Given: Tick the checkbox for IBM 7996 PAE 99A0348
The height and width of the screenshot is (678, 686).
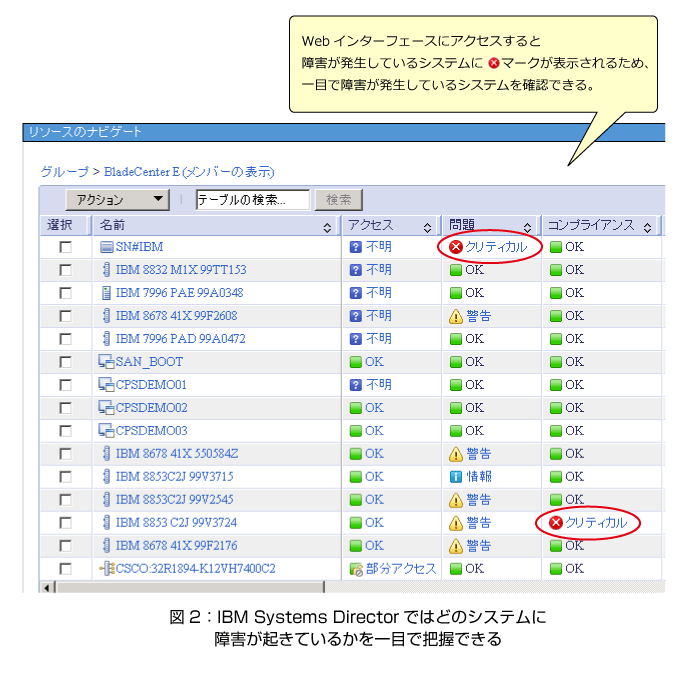Looking at the screenshot, I should (66, 293).
